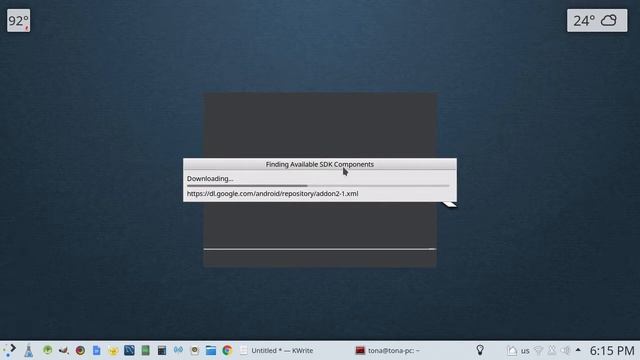Image resolution: width=640 pixels, height=360 pixels.
Task: Launch the dark calculator icon
Action: [x=162, y=350]
